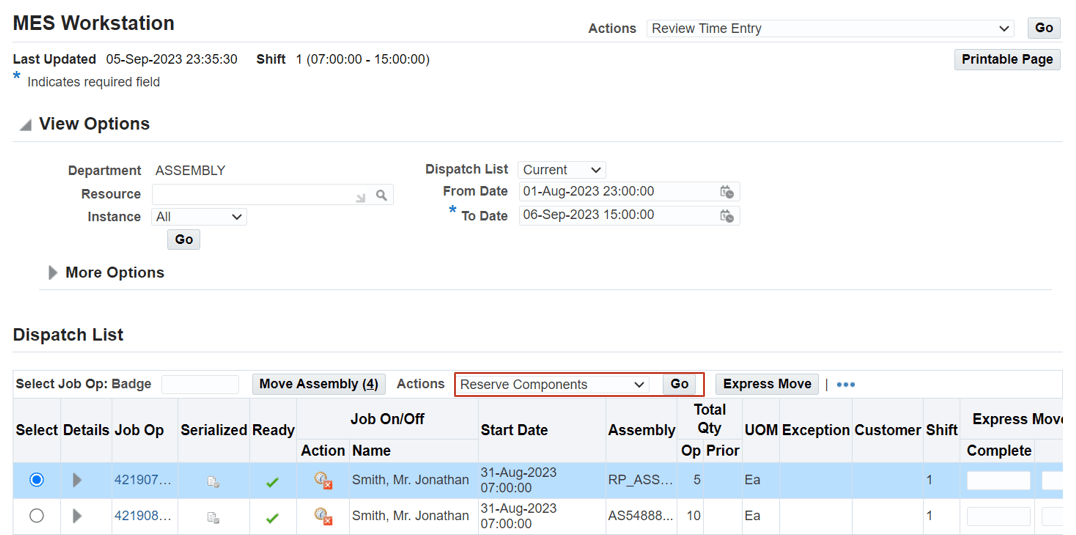Click the 1 (07:00:00 - 15:00:00) Shift value
The width and height of the screenshot is (1076, 535).
point(362,60)
